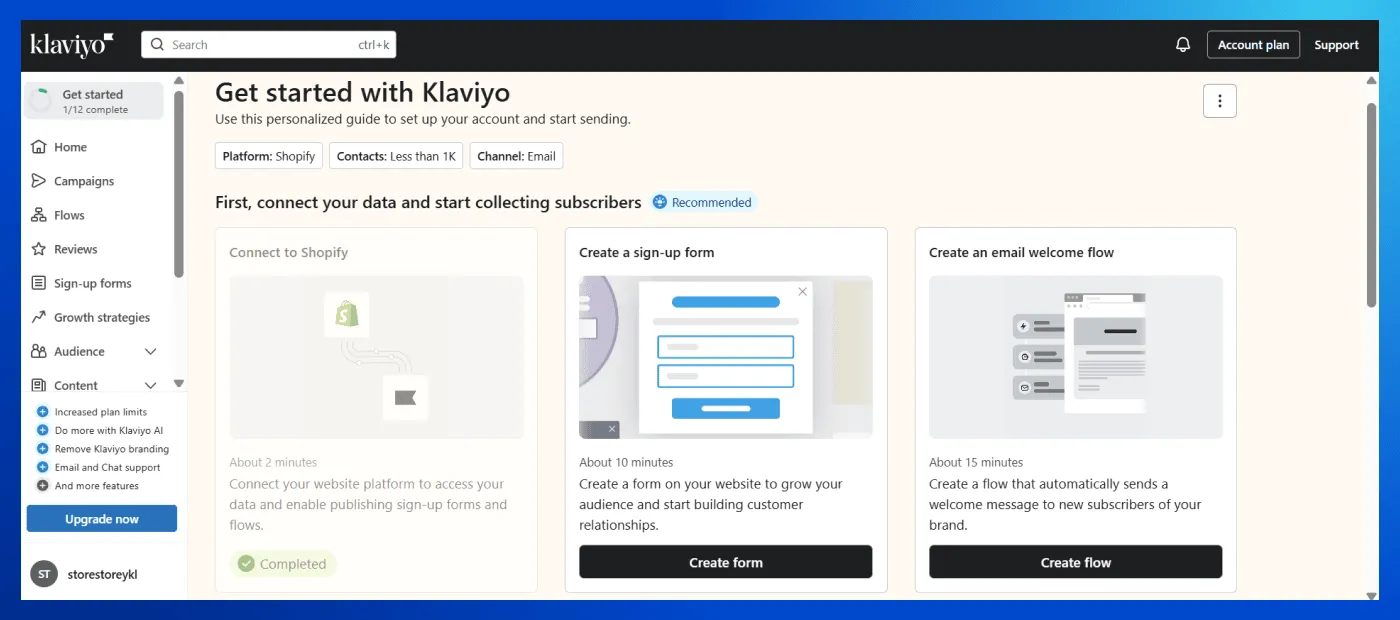The height and width of the screenshot is (620, 1400).
Task: Open the Account plan menu
Action: [1253, 44]
